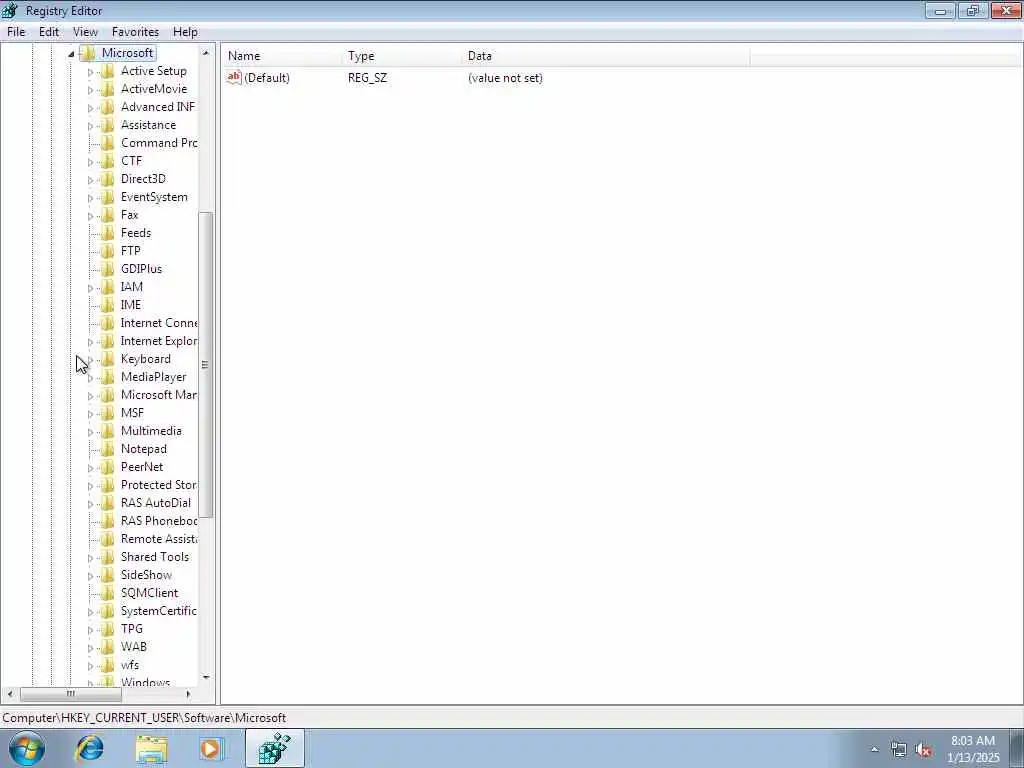Click the IME folder icon

108,305
